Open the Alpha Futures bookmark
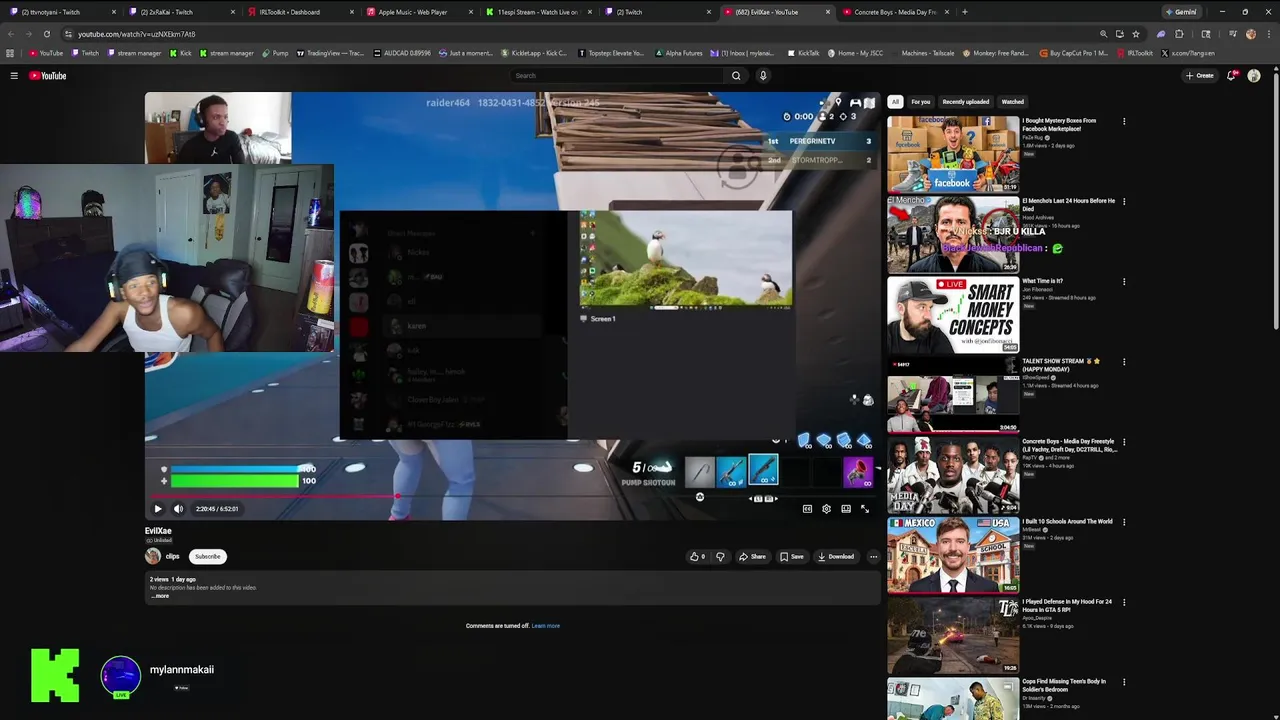Image resolution: width=1280 pixels, height=720 pixels. click(x=679, y=53)
